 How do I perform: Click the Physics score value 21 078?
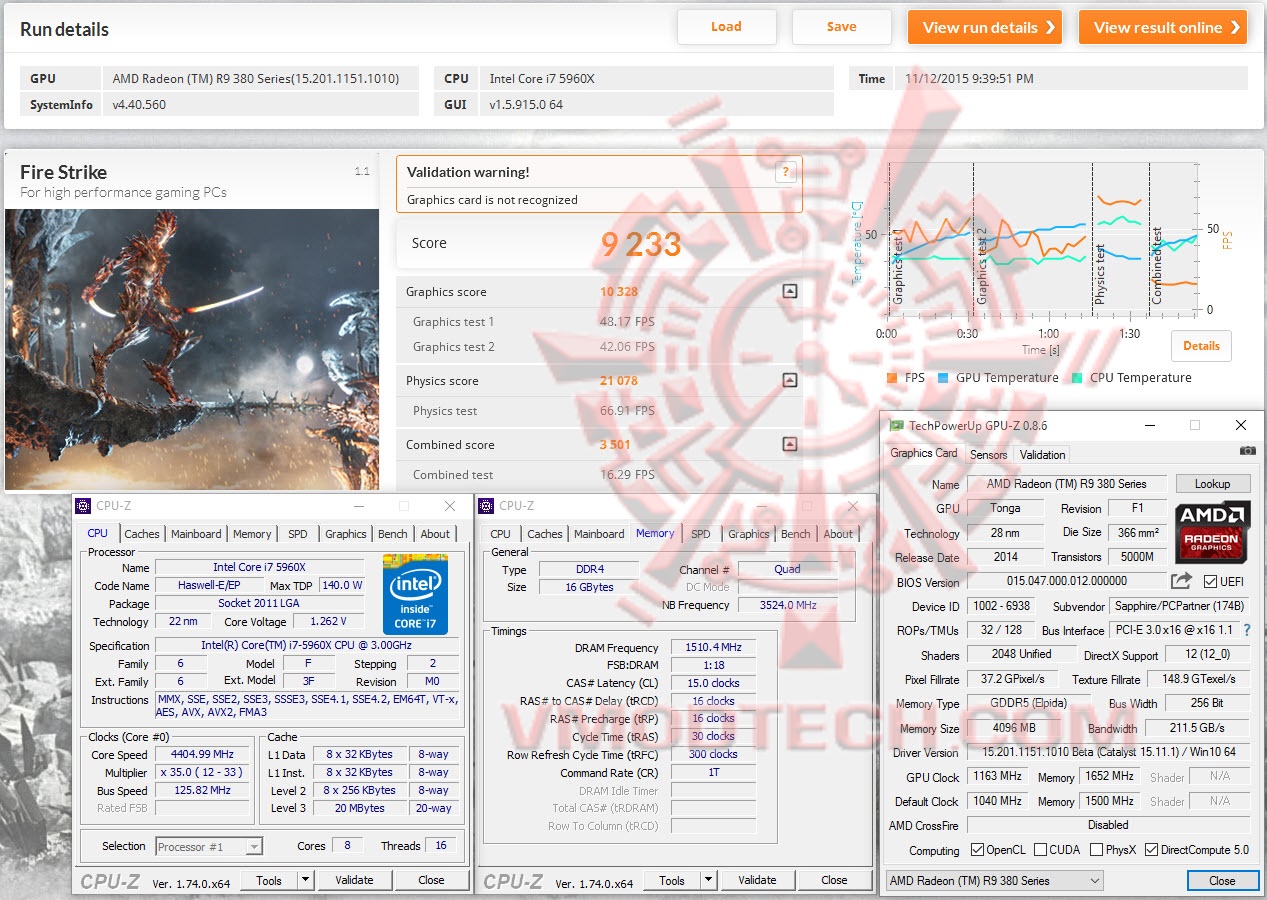coord(619,381)
